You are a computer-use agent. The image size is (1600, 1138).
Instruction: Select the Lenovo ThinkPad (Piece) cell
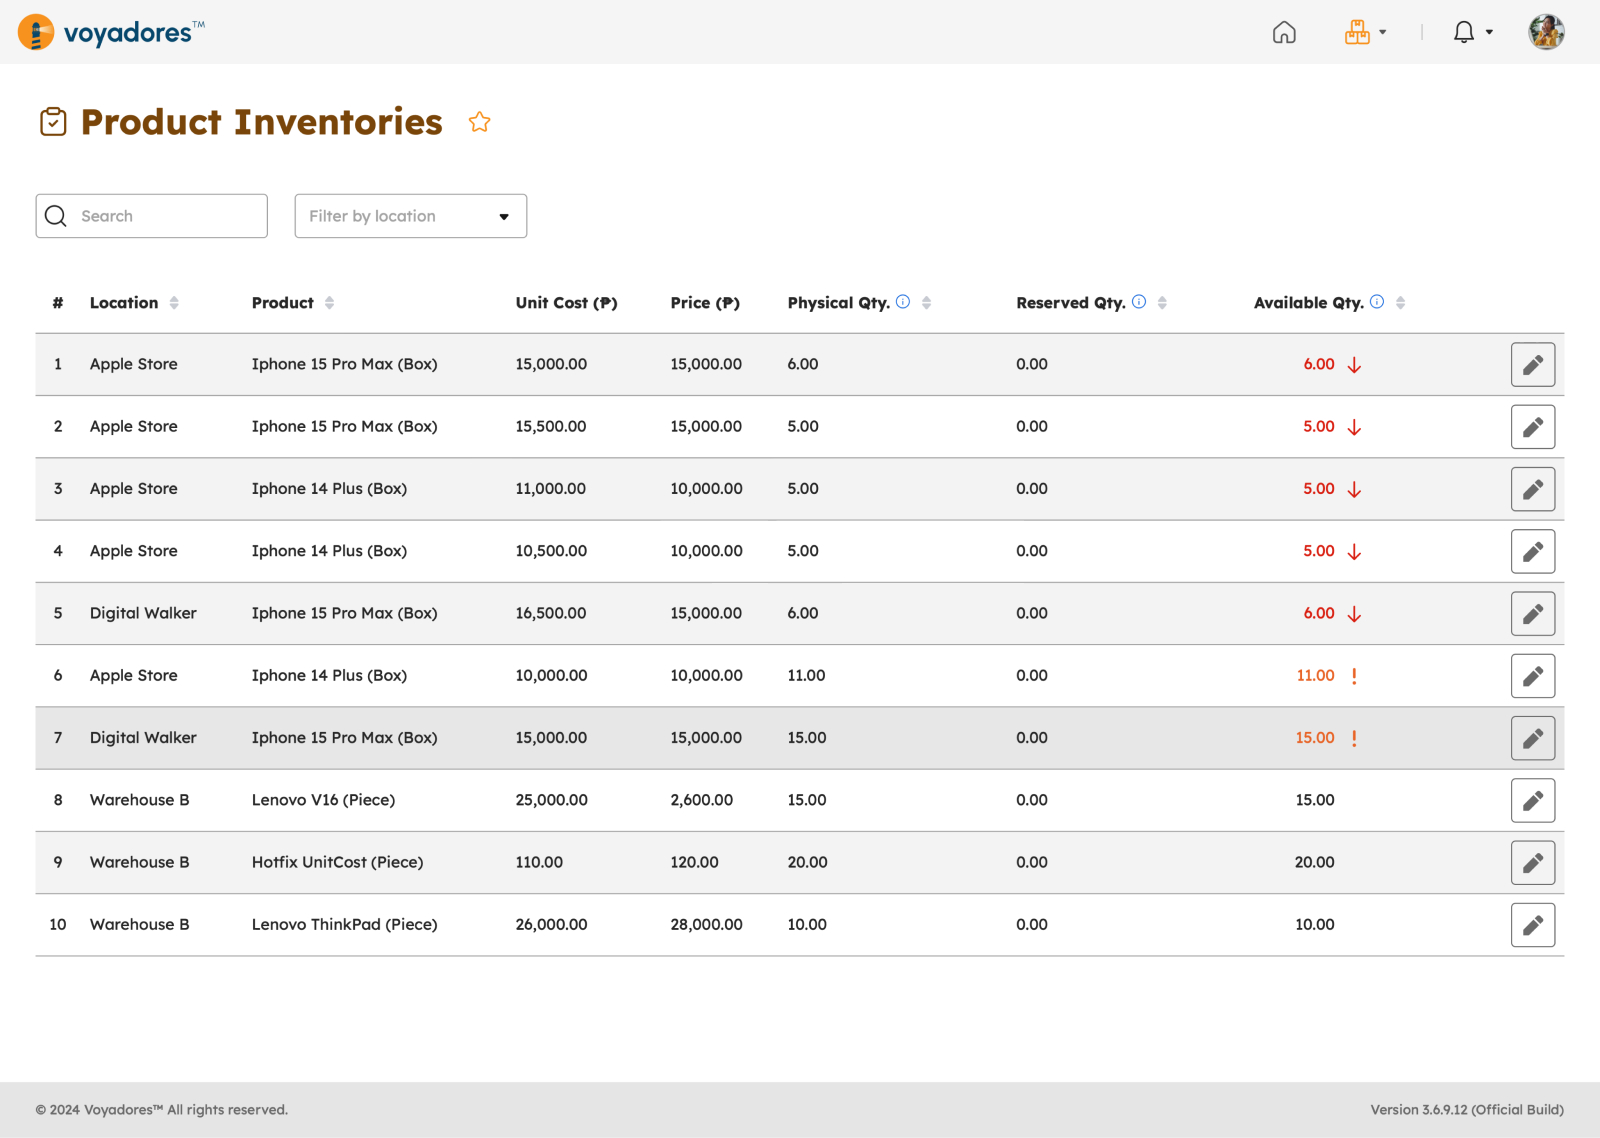tap(344, 924)
